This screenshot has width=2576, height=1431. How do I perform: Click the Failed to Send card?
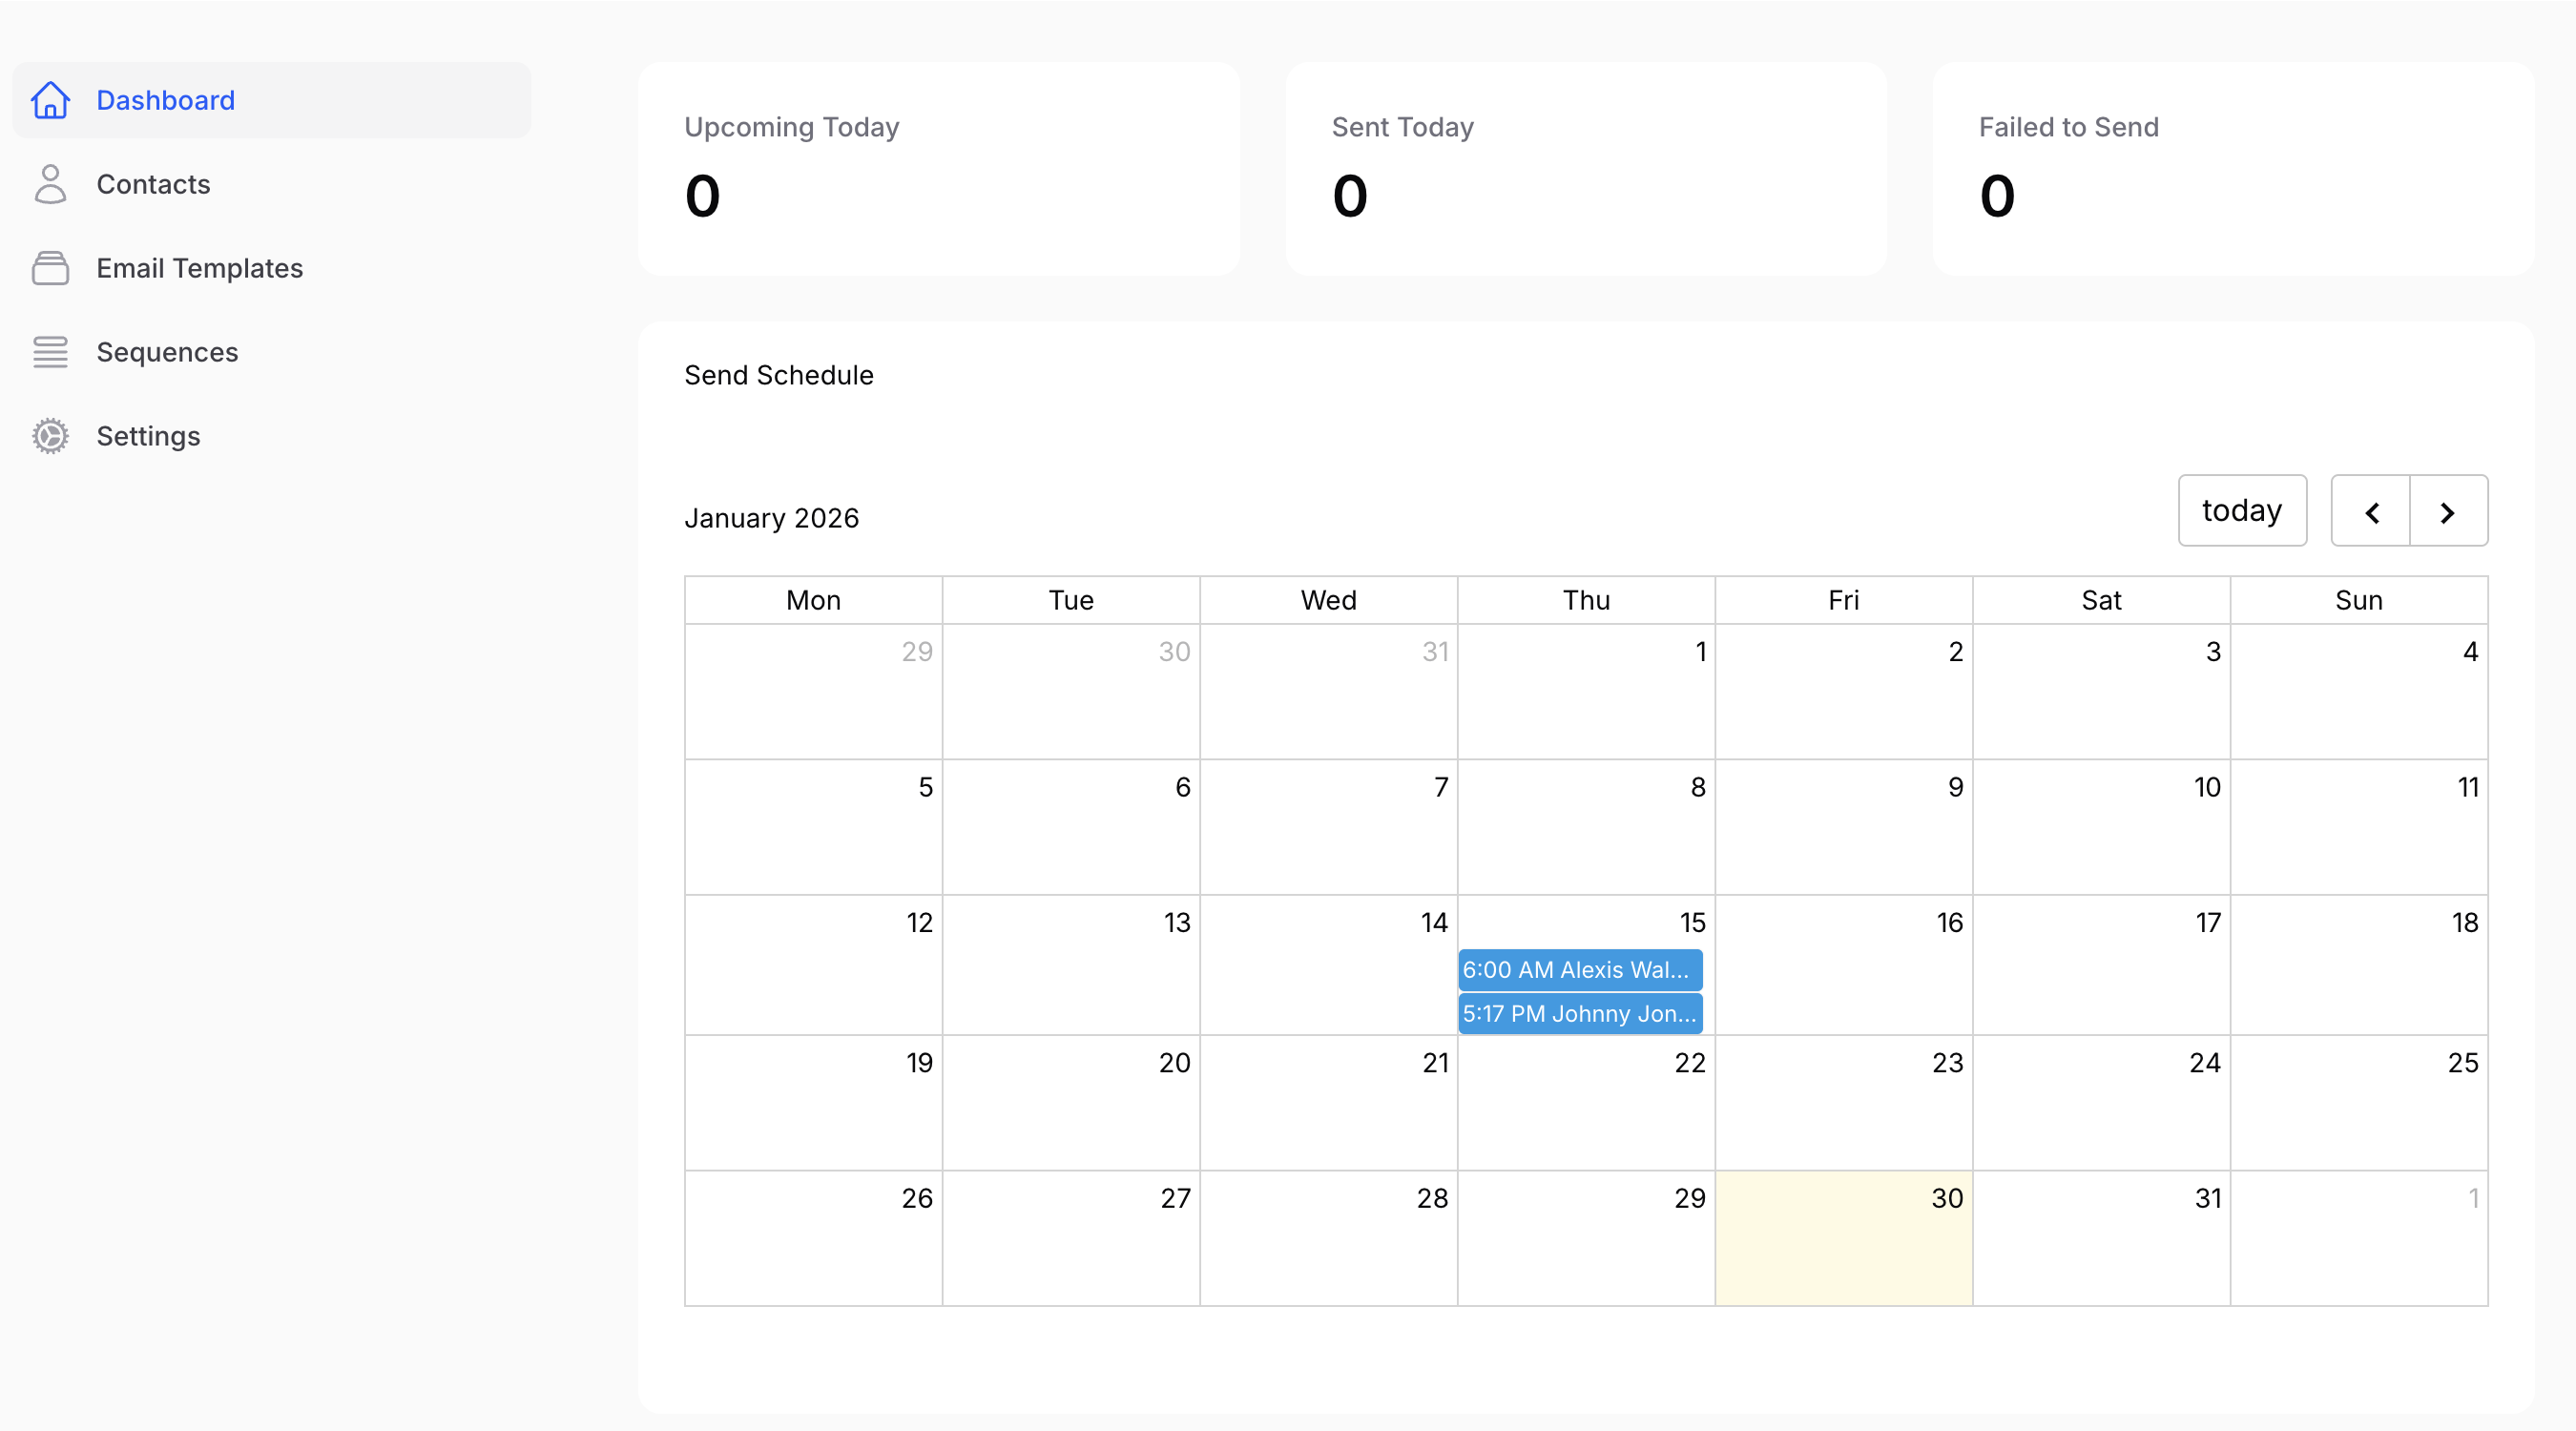[x=2233, y=168]
